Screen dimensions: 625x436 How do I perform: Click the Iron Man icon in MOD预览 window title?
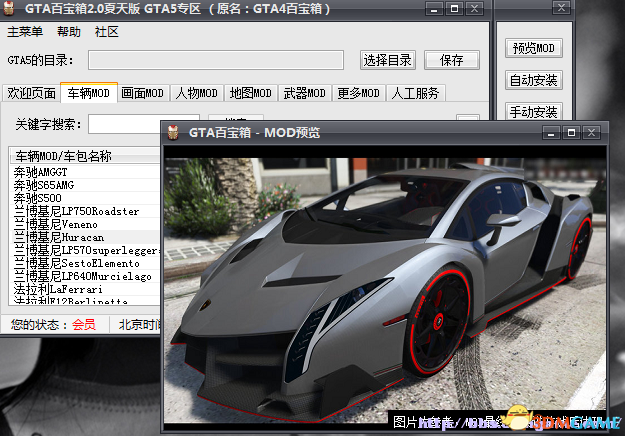click(x=173, y=132)
